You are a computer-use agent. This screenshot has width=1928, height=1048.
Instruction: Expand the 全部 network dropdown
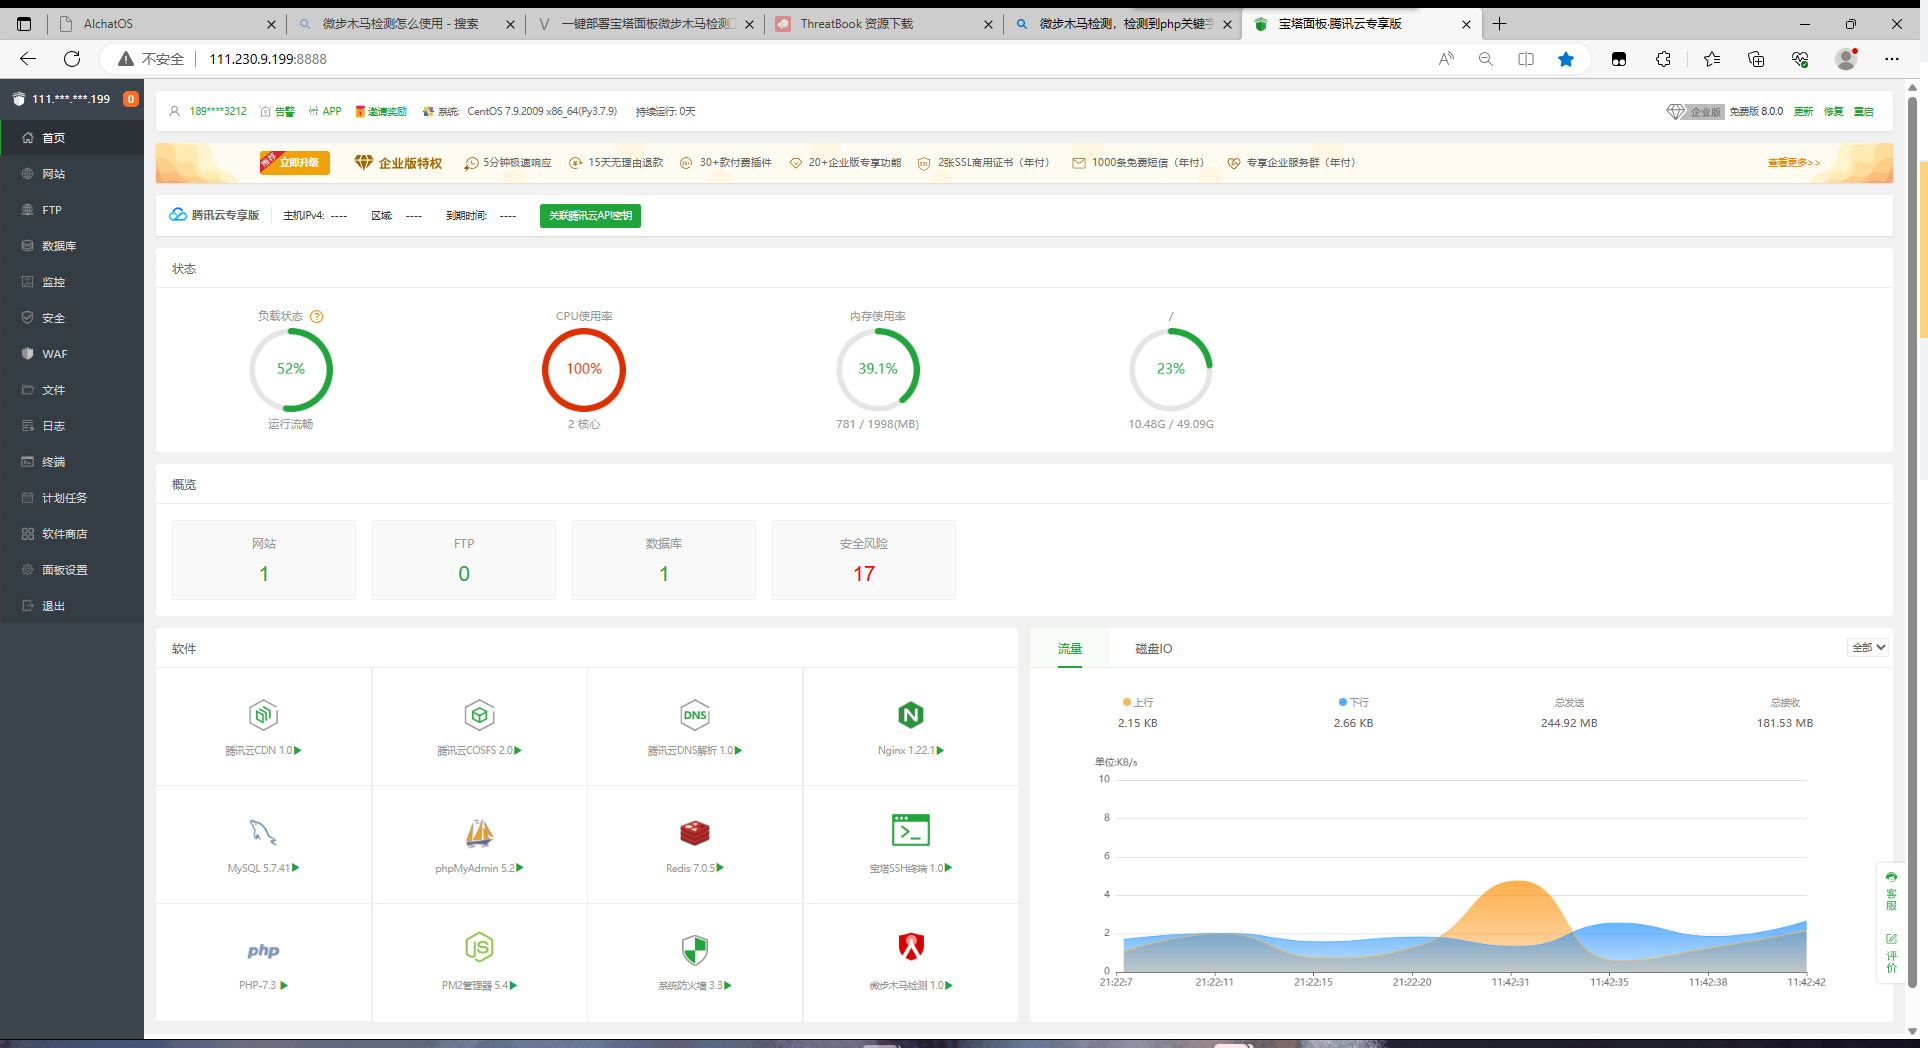pos(1867,648)
